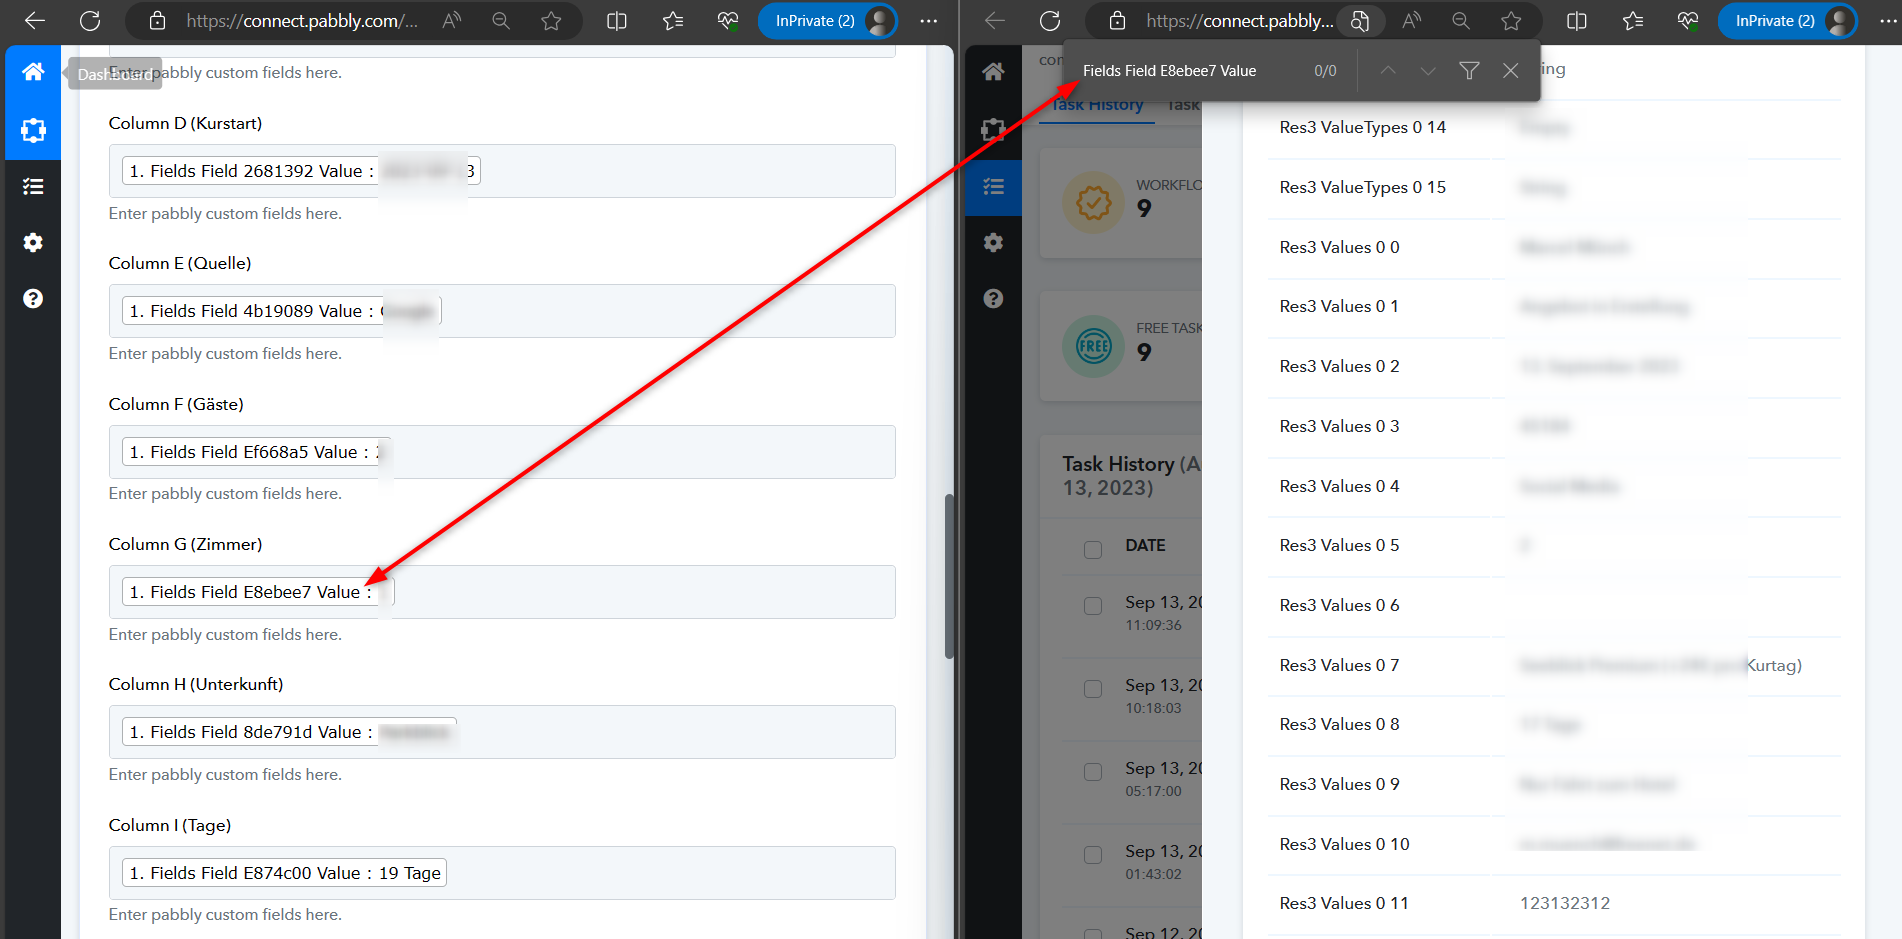Select checkbox for the 10:18:03 task row
This screenshot has height=939, width=1902.
pyautogui.click(x=1093, y=689)
